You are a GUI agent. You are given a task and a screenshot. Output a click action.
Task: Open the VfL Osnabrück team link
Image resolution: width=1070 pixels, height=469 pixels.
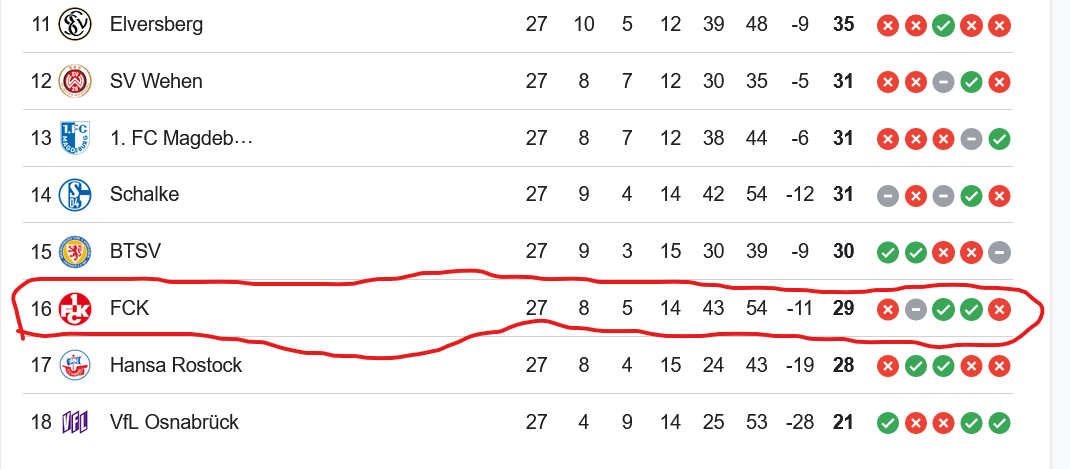pyautogui.click(x=175, y=422)
